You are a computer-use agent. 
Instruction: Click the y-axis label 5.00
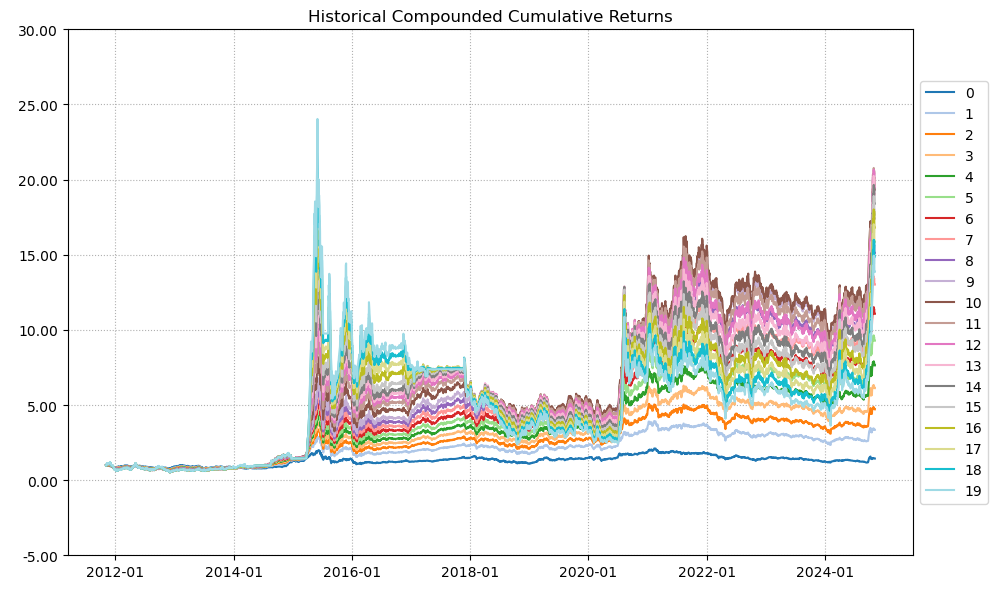[x=42, y=406]
